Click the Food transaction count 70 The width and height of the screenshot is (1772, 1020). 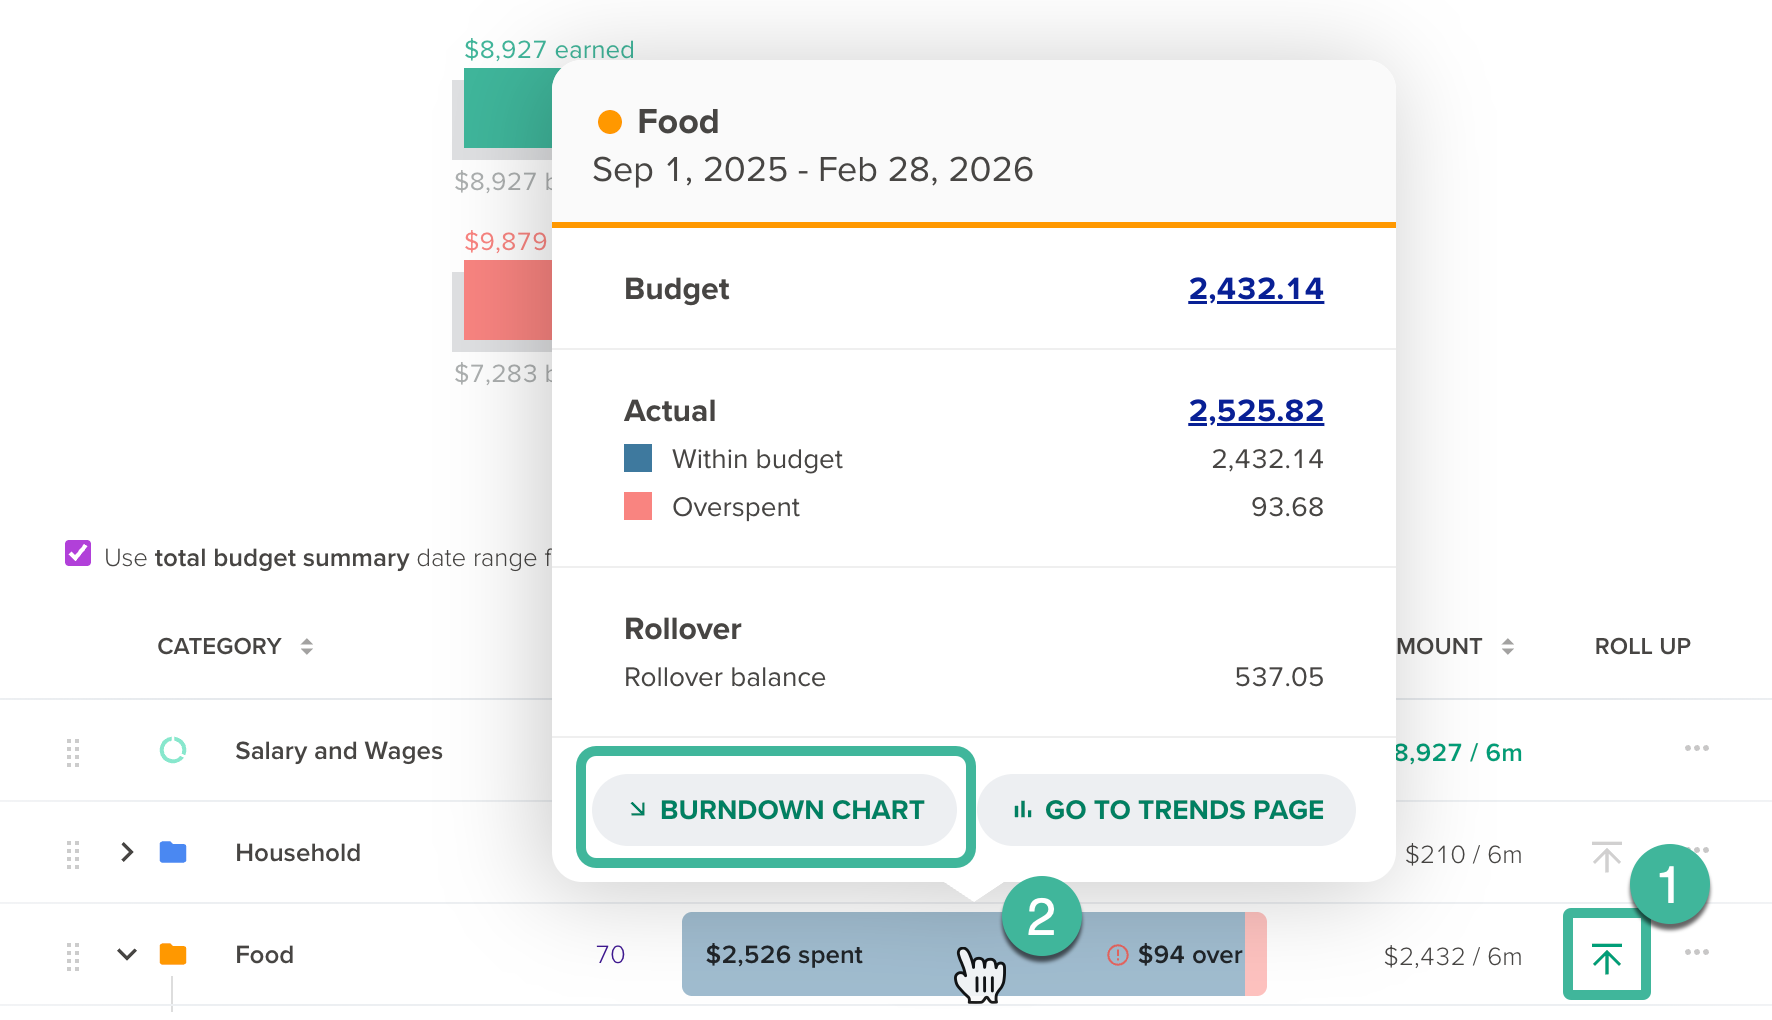click(x=610, y=954)
